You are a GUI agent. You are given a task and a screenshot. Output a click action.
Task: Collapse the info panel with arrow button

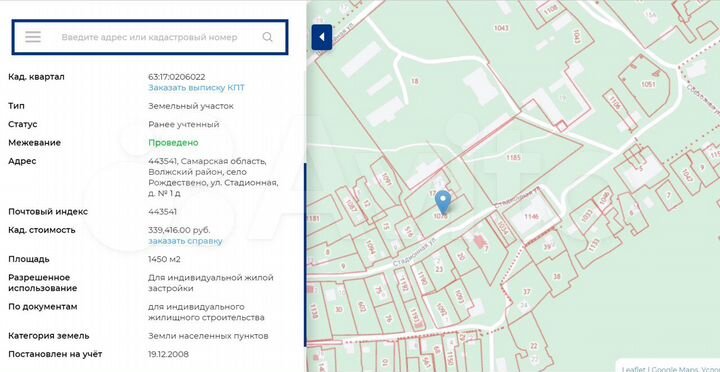pos(322,37)
